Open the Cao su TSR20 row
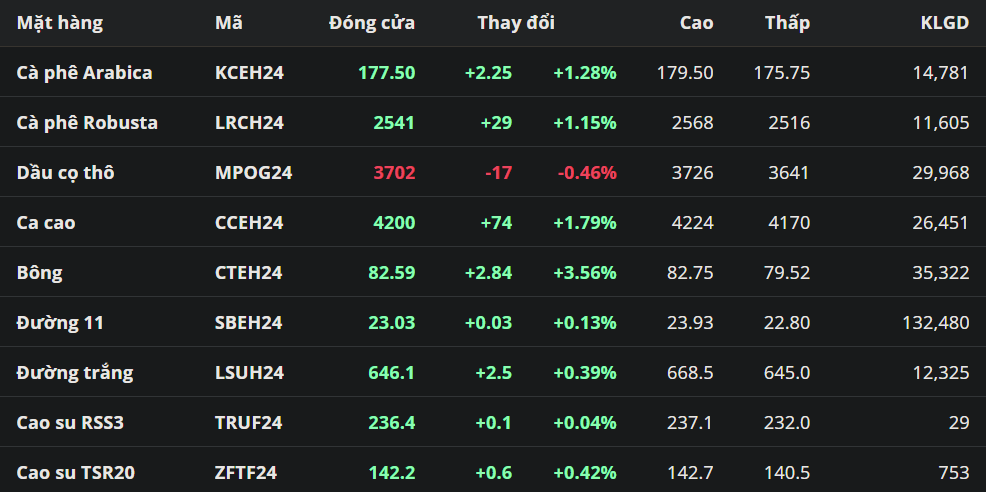The height and width of the screenshot is (492, 986). click(76, 472)
